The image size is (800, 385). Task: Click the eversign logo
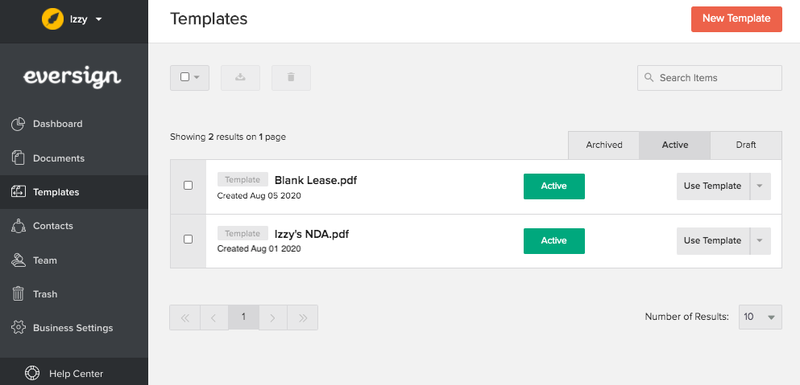72,78
